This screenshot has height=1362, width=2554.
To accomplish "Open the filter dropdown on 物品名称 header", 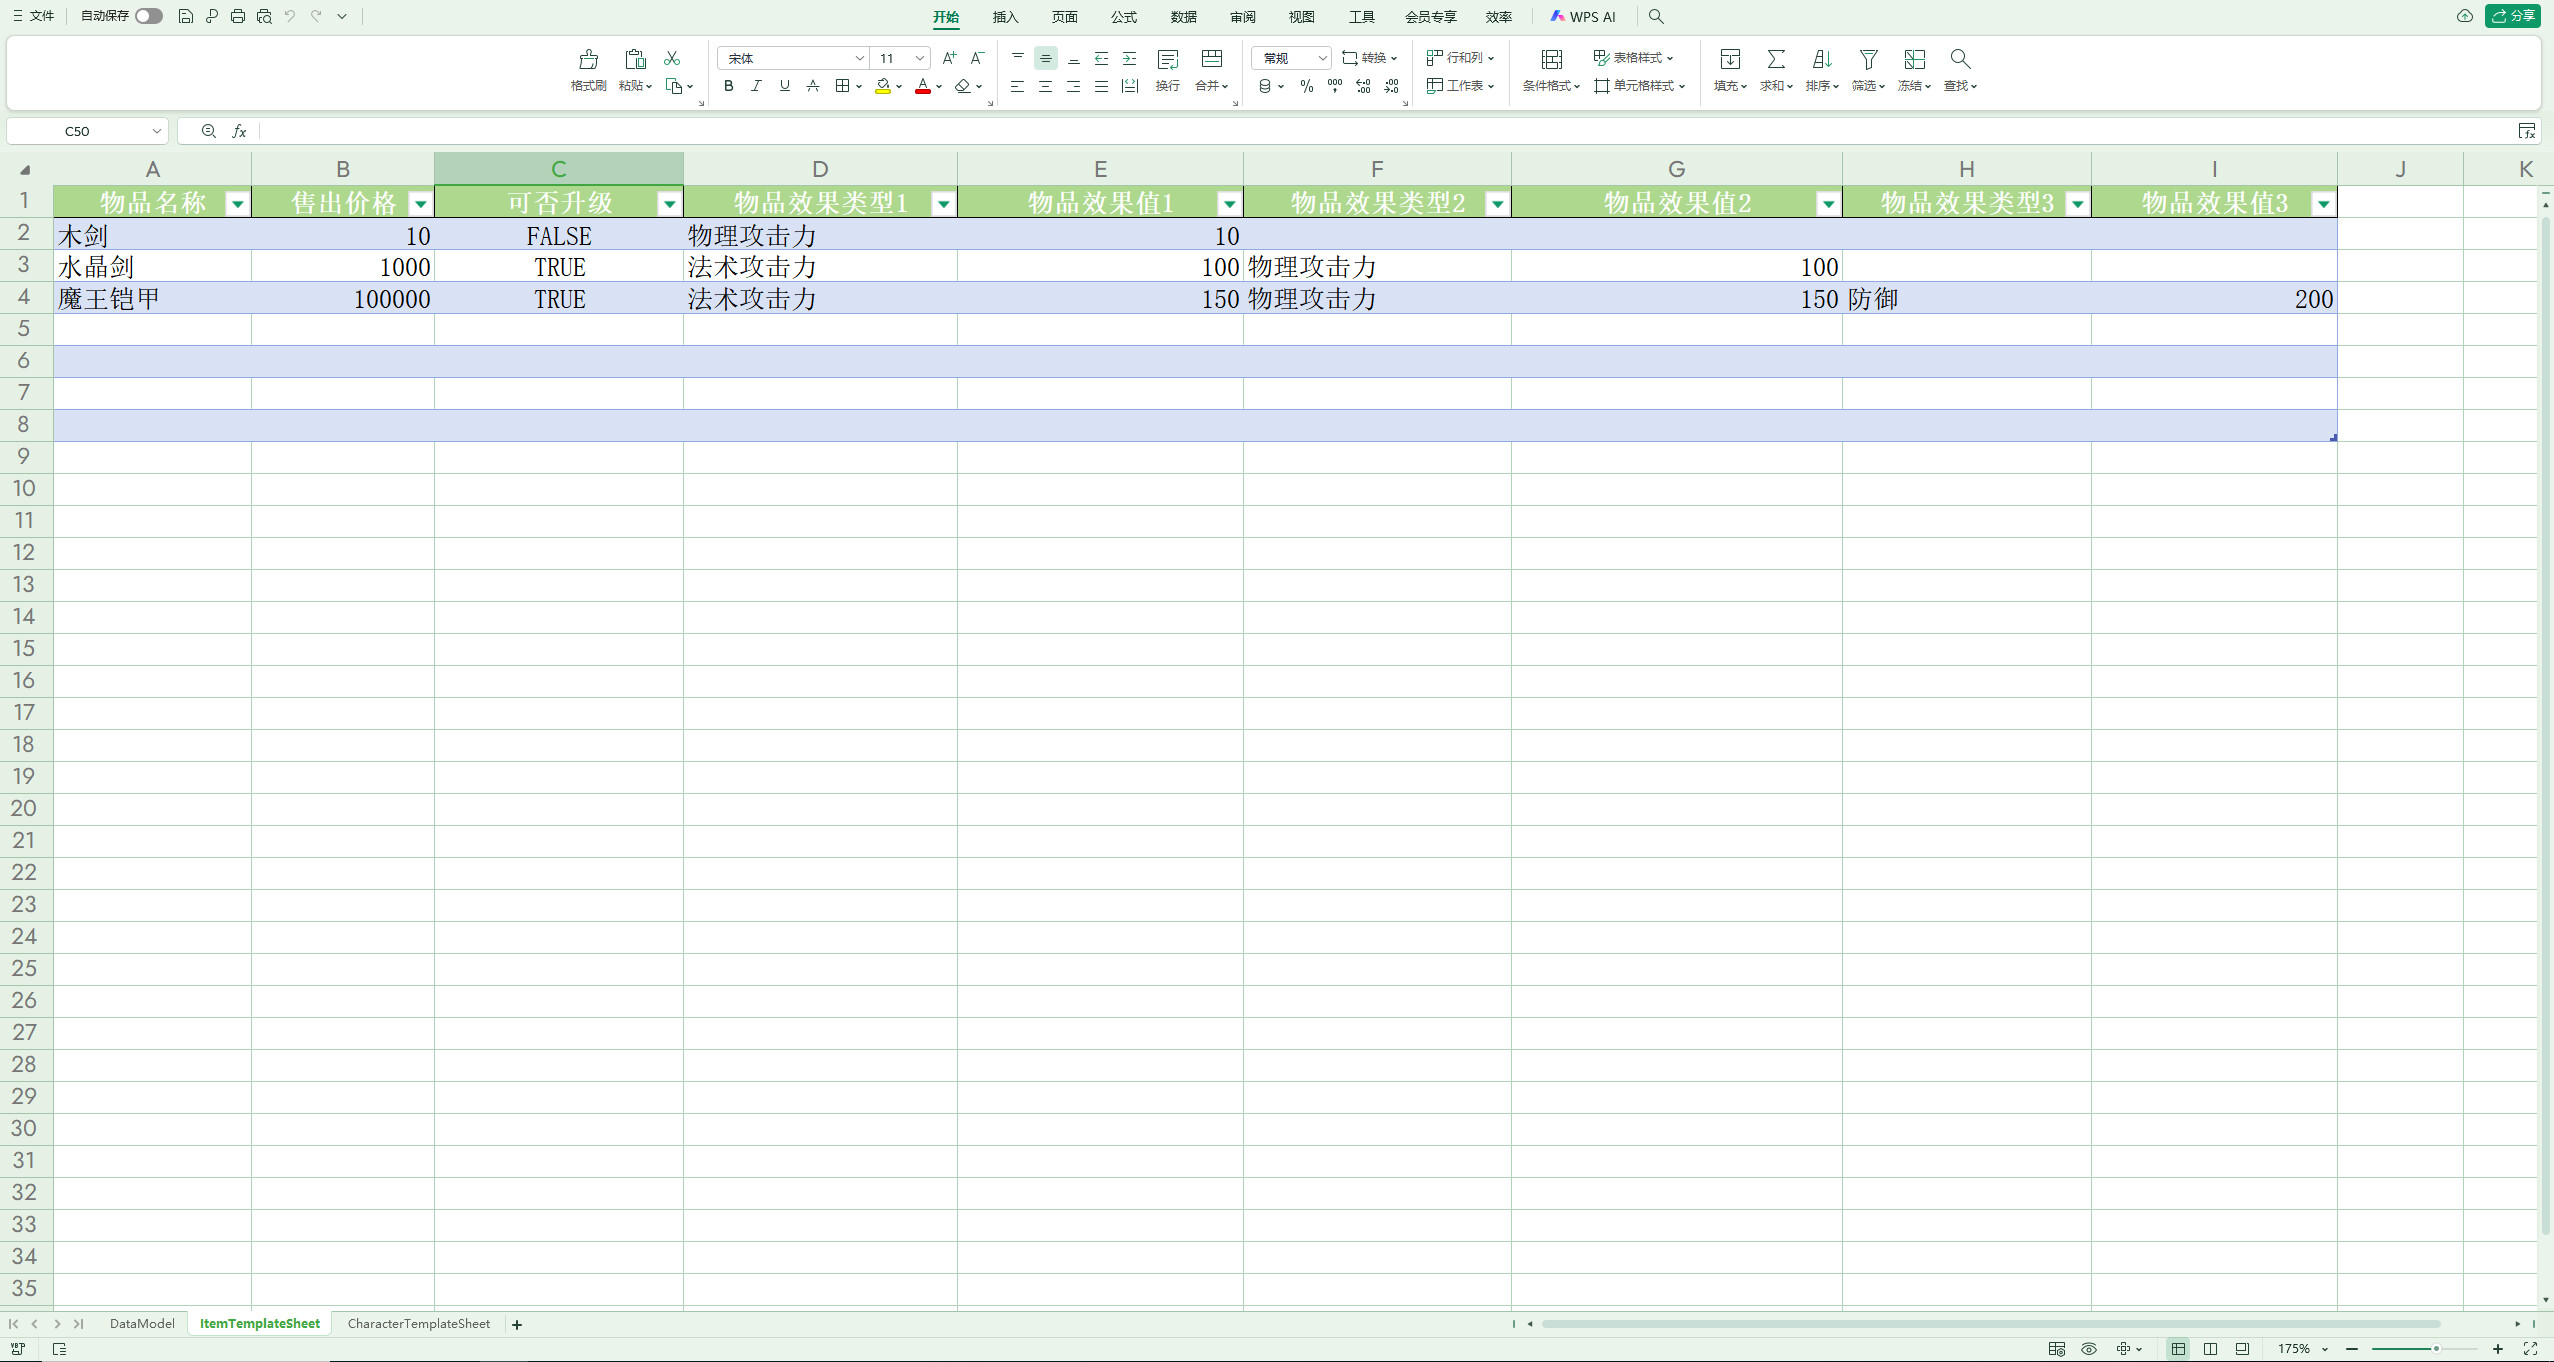I will click(x=238, y=202).
